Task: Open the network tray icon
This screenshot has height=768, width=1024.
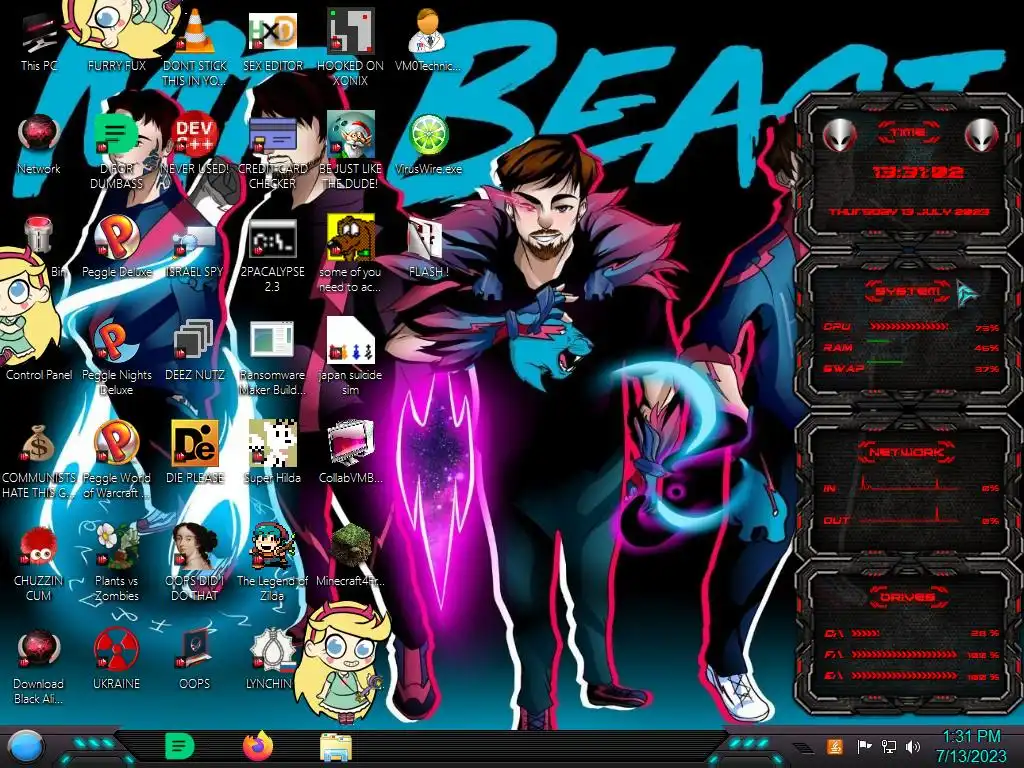Action: click(889, 746)
